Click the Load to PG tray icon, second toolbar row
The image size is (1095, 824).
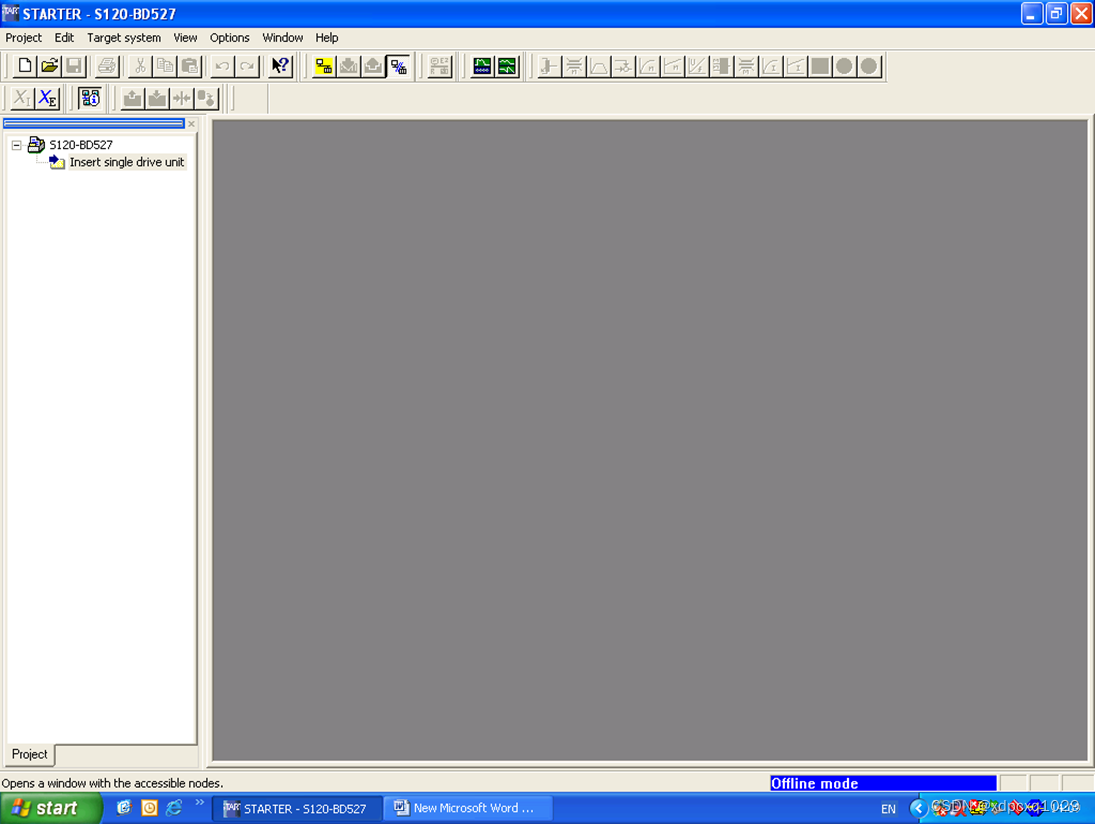[x=133, y=98]
